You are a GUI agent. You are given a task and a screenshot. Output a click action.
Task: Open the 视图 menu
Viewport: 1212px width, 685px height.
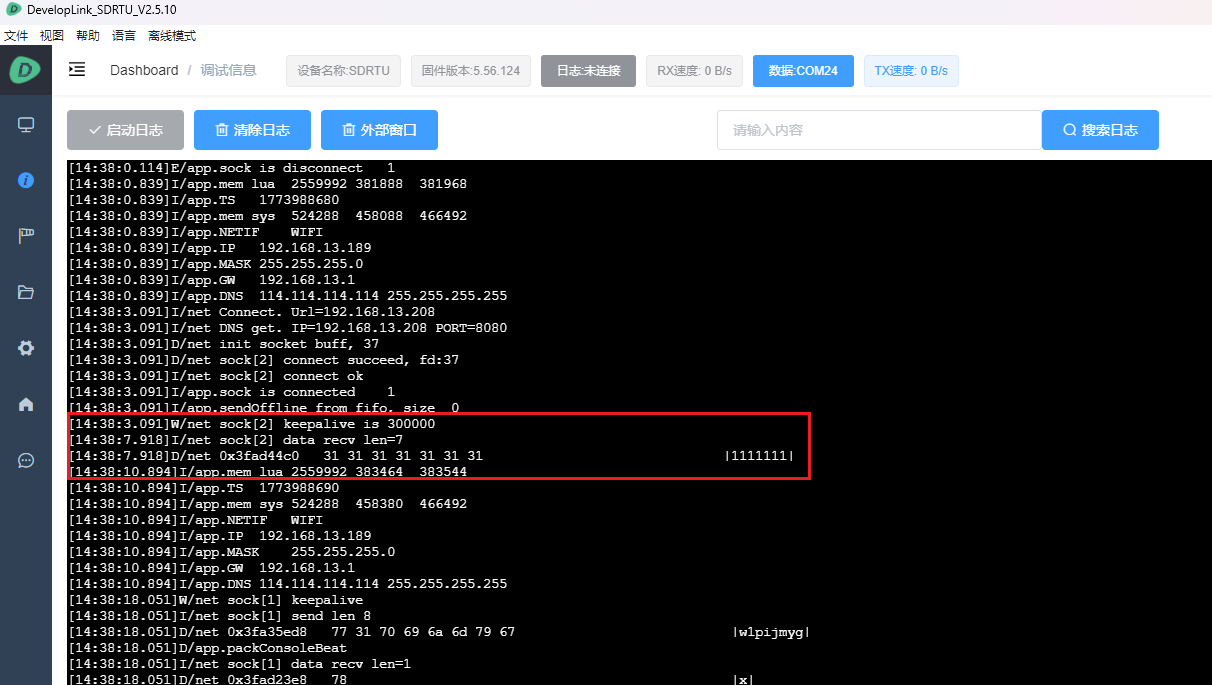click(52, 35)
